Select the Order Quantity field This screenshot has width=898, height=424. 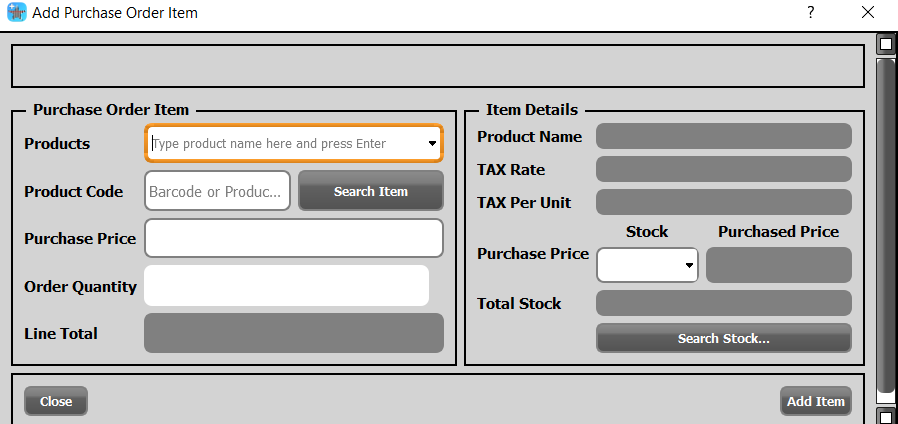(x=286, y=286)
